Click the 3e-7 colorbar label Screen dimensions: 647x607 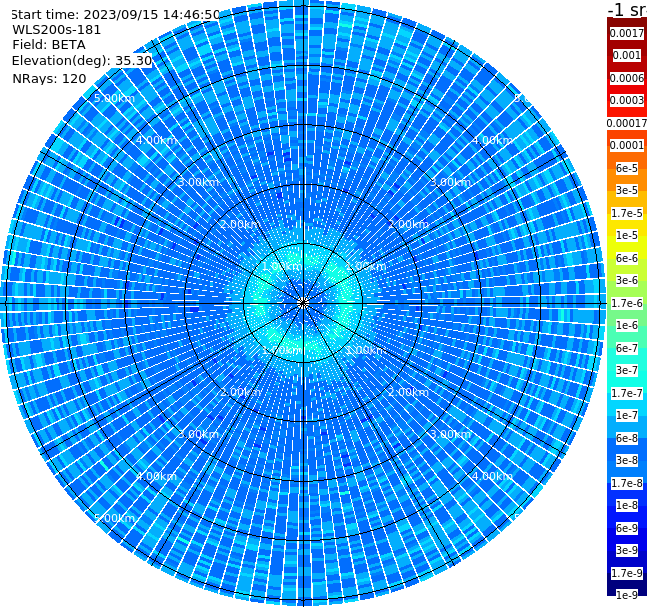[x=627, y=370]
